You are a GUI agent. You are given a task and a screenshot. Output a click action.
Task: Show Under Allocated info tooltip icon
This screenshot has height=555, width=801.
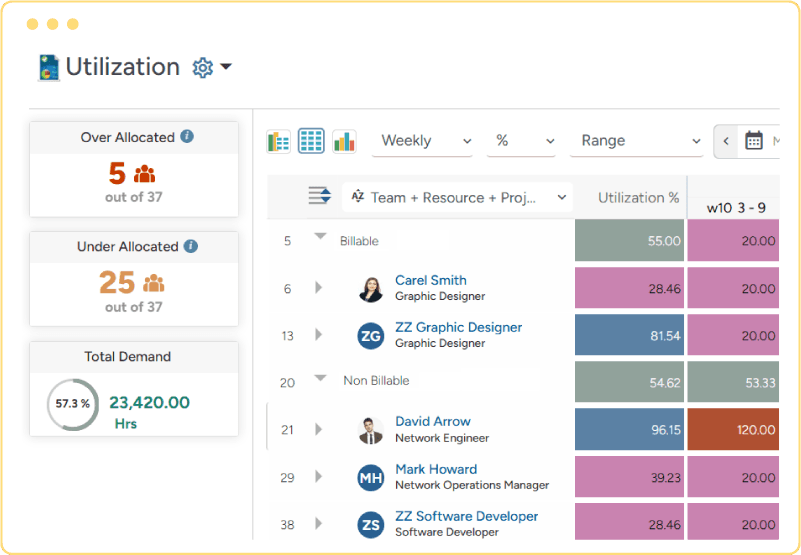[191, 246]
